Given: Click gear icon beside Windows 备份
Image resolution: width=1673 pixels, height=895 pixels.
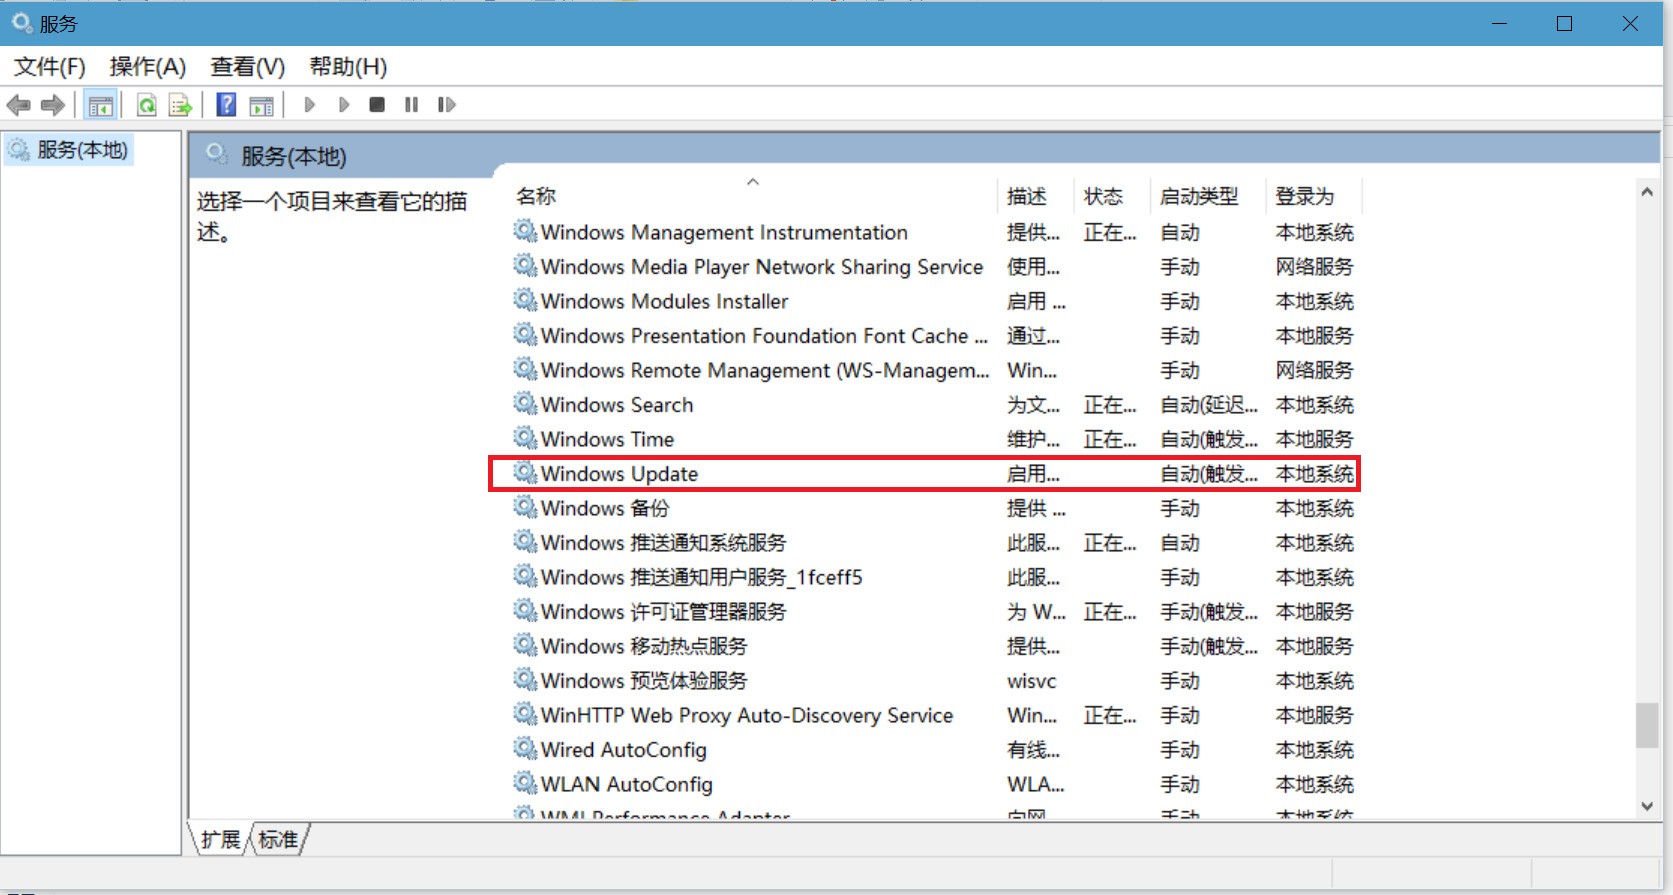Looking at the screenshot, I should 525,507.
